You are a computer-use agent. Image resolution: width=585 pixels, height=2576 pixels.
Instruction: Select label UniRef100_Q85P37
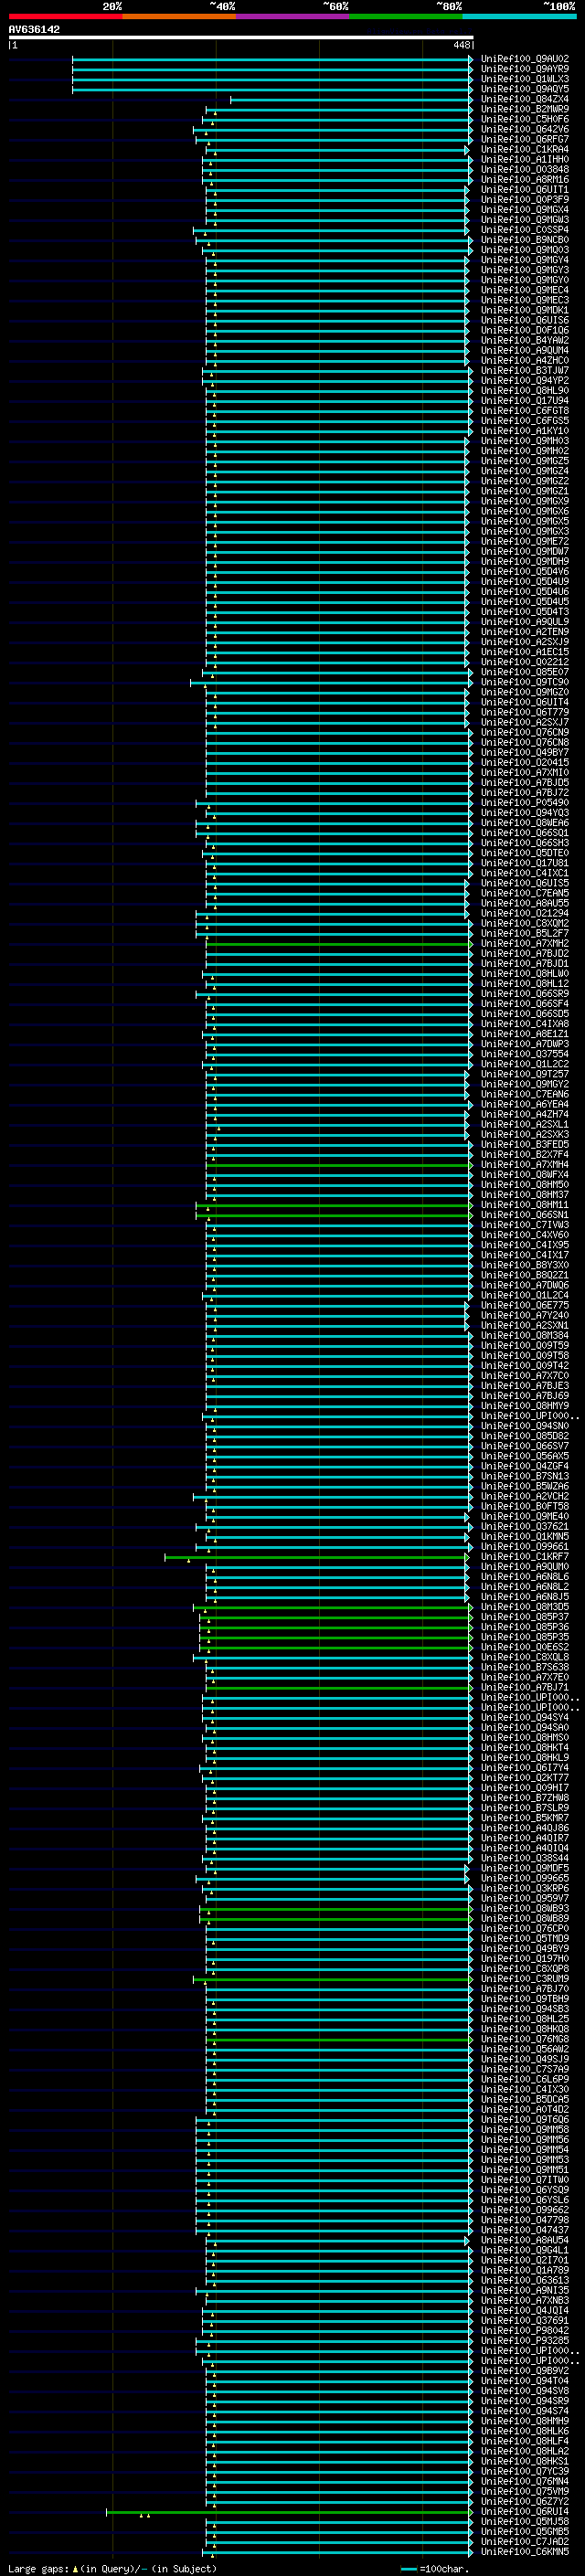tap(525, 1617)
